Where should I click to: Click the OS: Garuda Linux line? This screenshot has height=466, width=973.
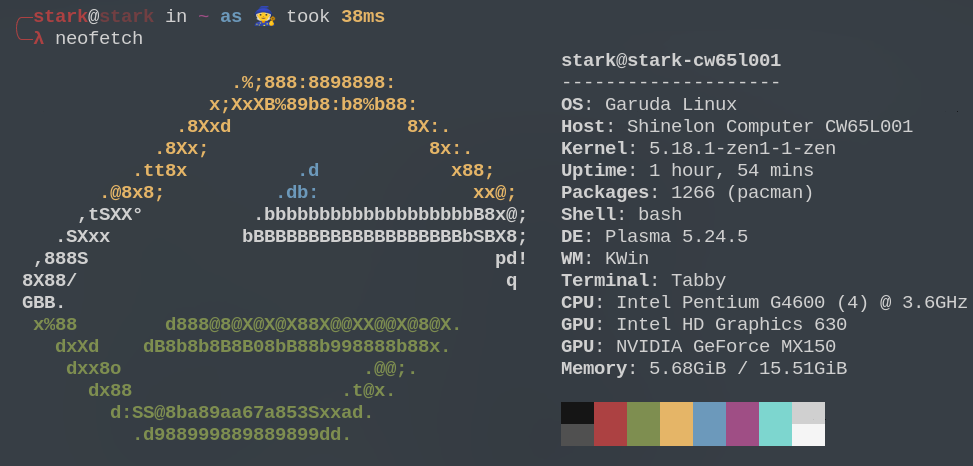click(649, 105)
